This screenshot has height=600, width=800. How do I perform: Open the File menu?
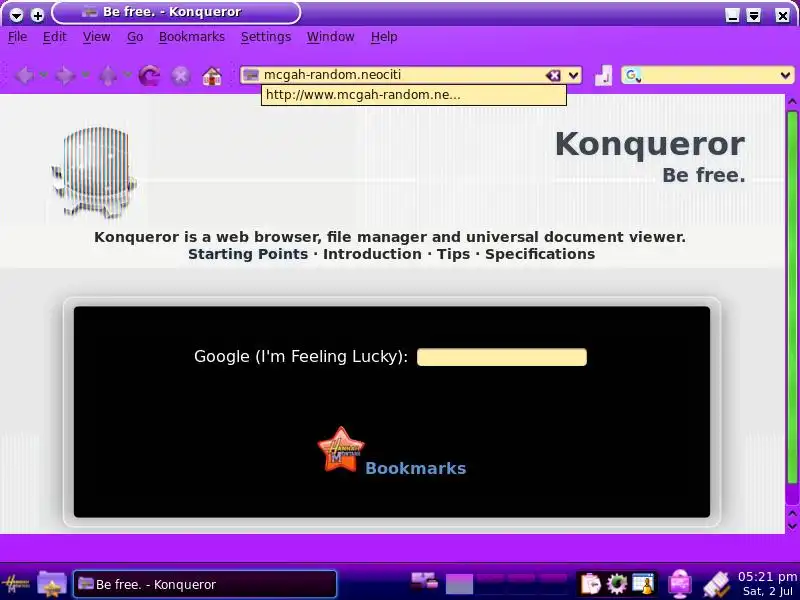17,37
